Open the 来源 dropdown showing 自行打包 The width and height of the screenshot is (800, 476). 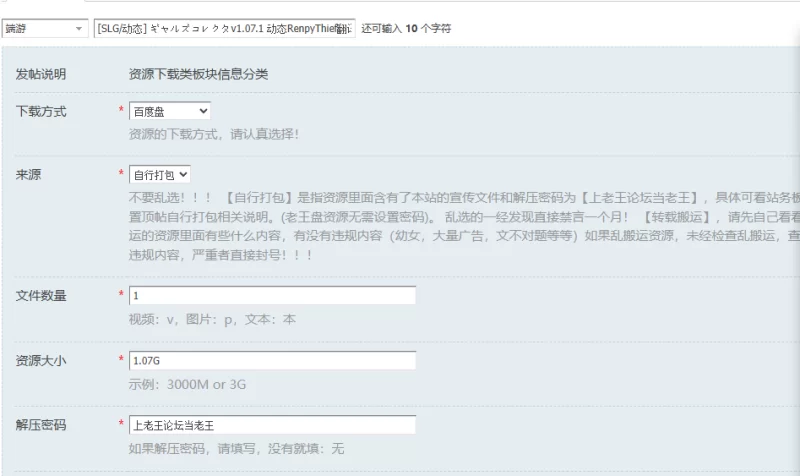pyautogui.click(x=160, y=175)
